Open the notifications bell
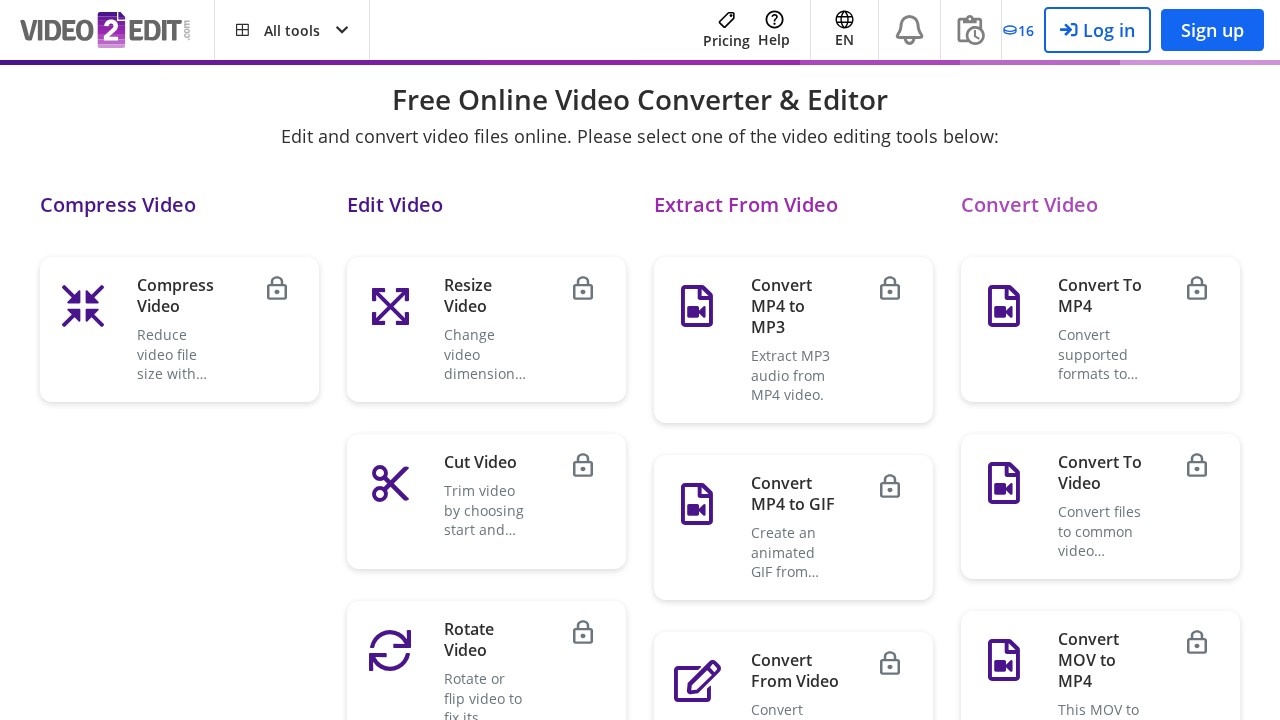Viewport: 1280px width, 720px height. tap(909, 30)
